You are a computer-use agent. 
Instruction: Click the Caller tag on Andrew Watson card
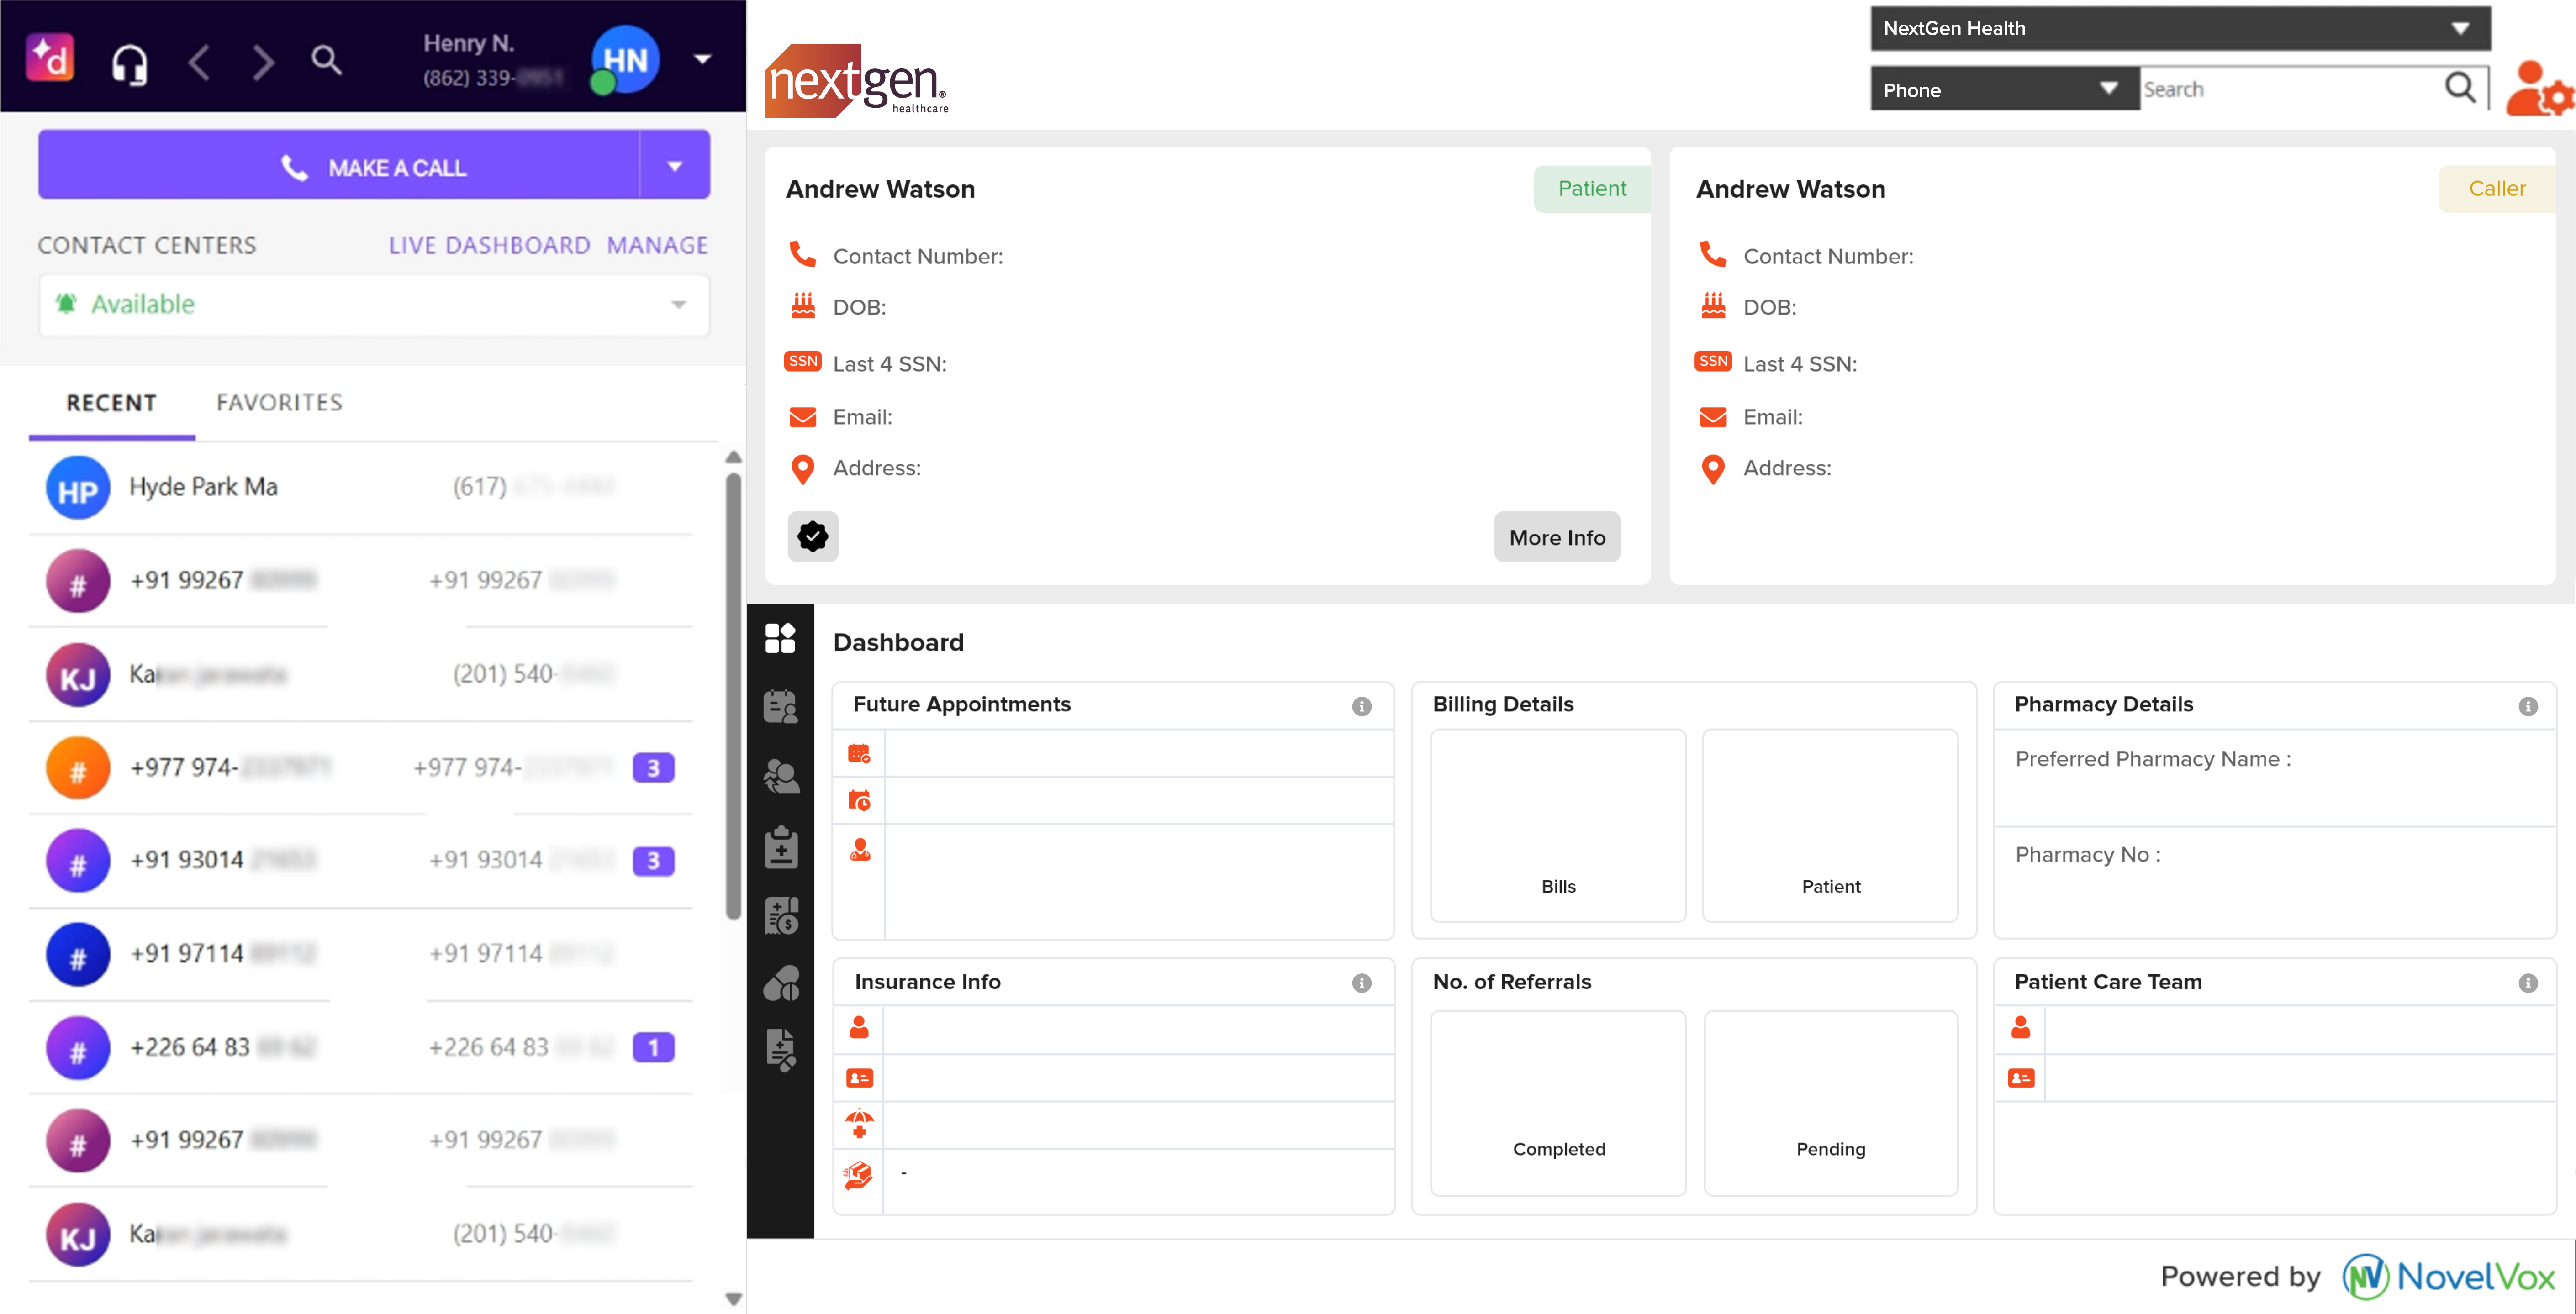tap(2496, 188)
